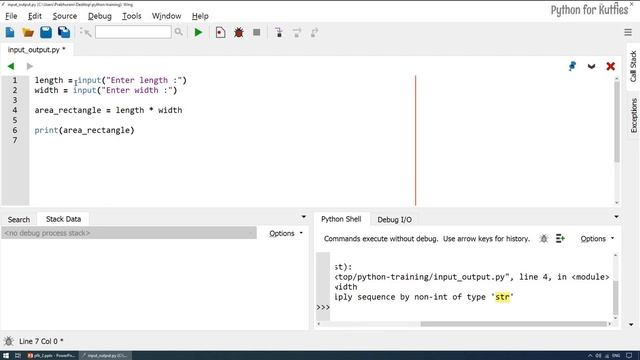
Task: Open a file using the folder icon
Action: (x=28, y=32)
